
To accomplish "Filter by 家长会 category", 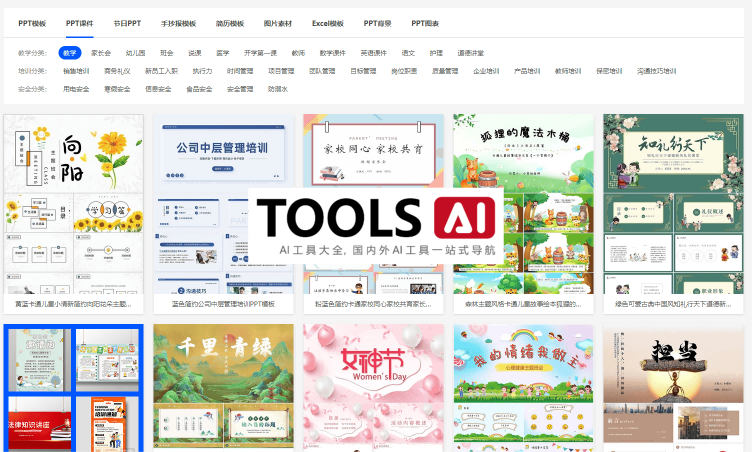I will (101, 53).
